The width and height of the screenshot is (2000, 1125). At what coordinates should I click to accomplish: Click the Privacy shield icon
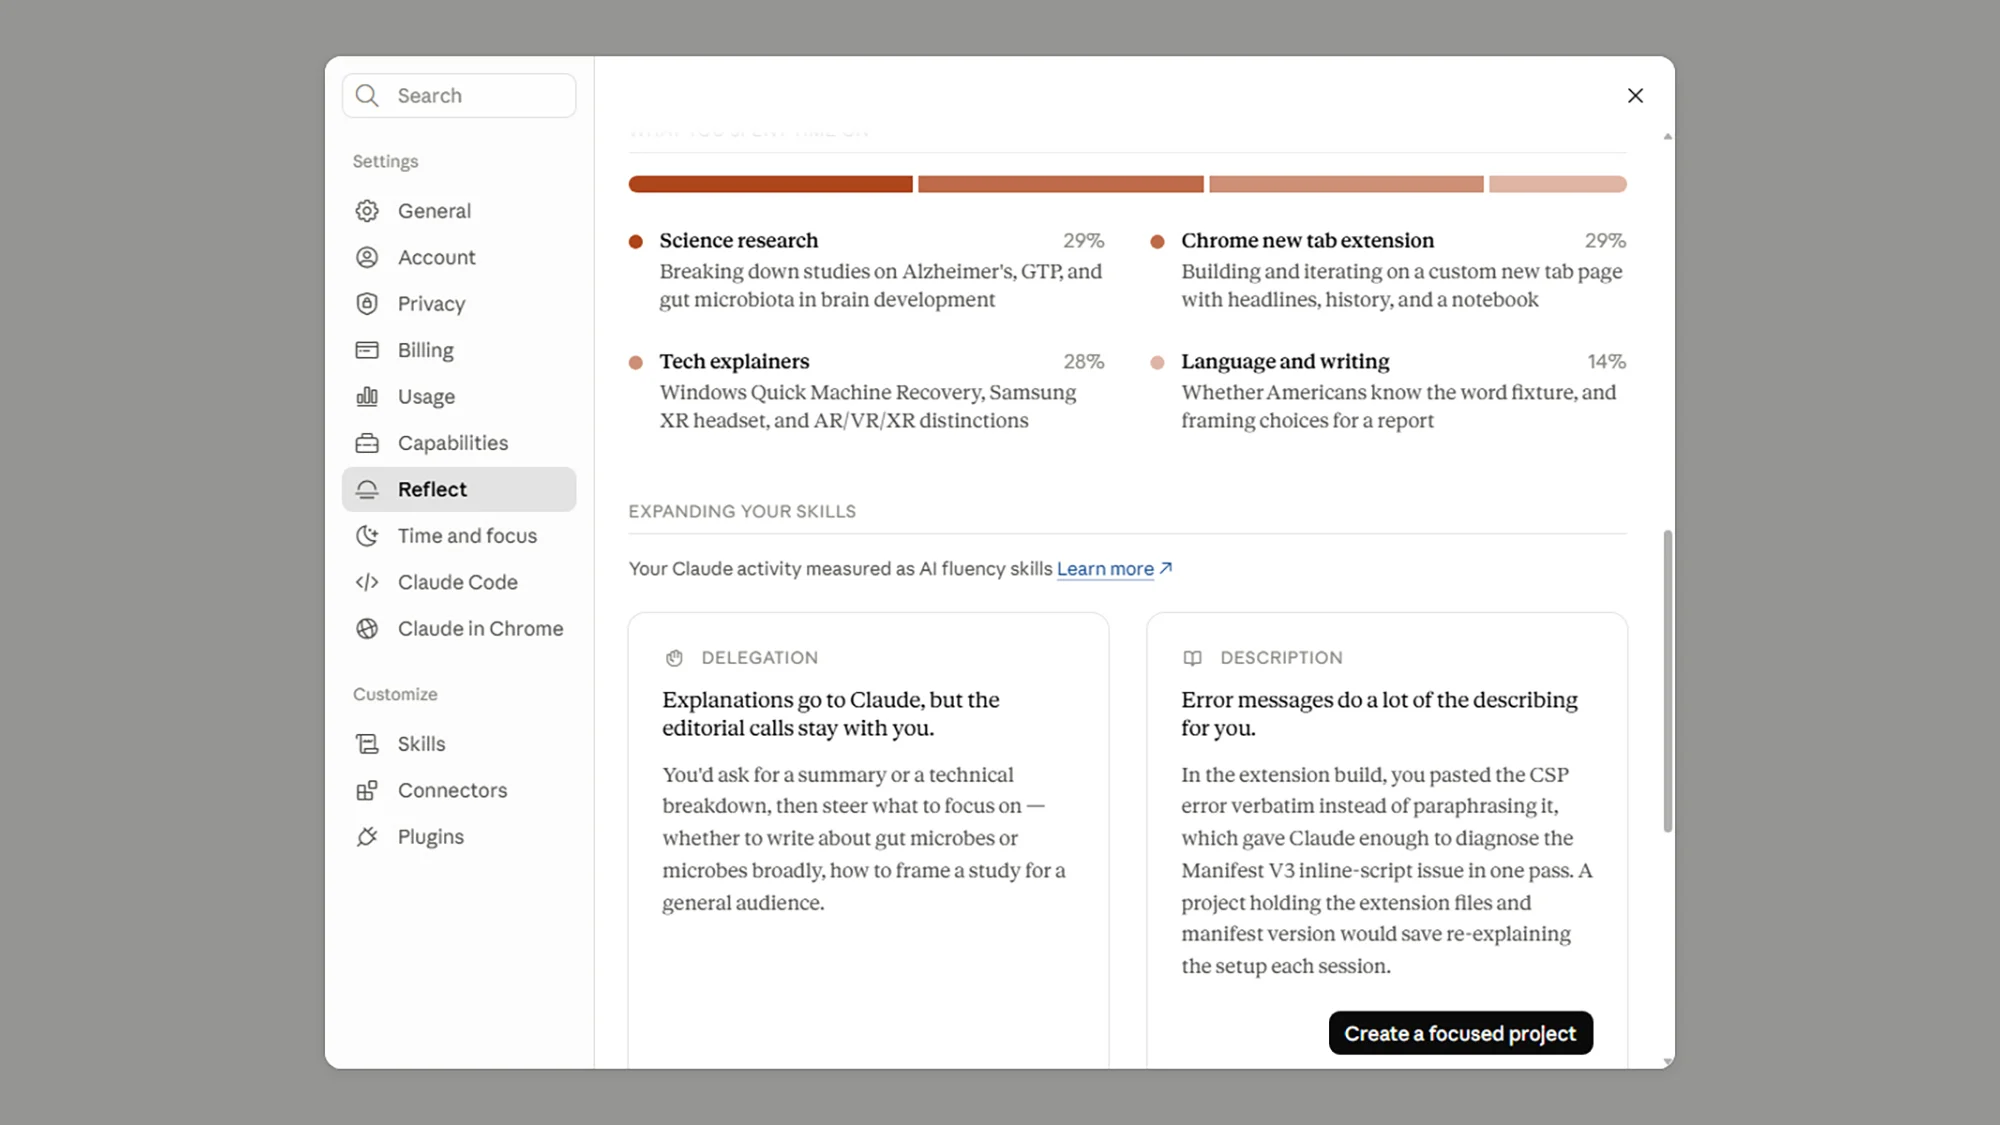point(367,304)
